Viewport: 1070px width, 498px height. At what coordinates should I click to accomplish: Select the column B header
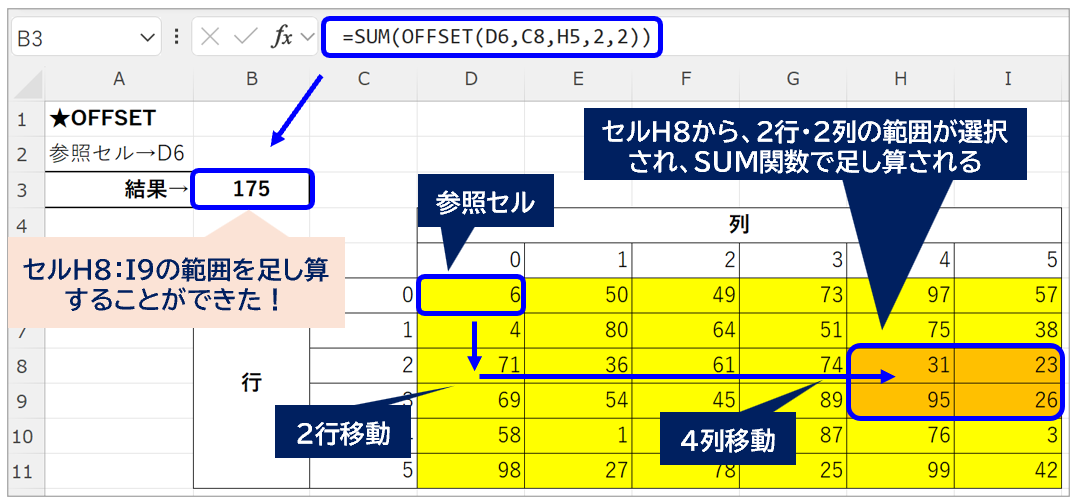251,80
